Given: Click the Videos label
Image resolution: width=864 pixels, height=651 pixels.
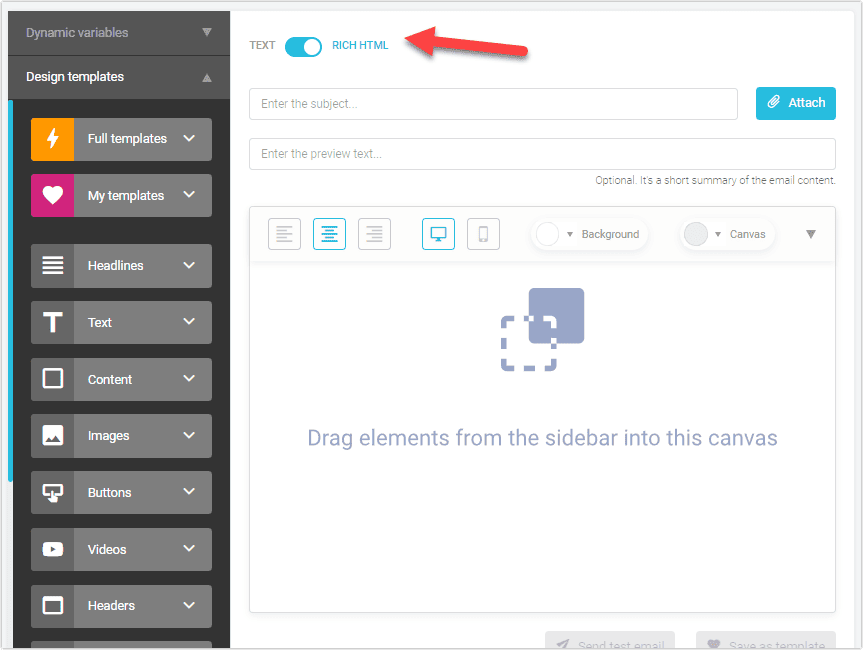Looking at the screenshot, I should point(107,550).
